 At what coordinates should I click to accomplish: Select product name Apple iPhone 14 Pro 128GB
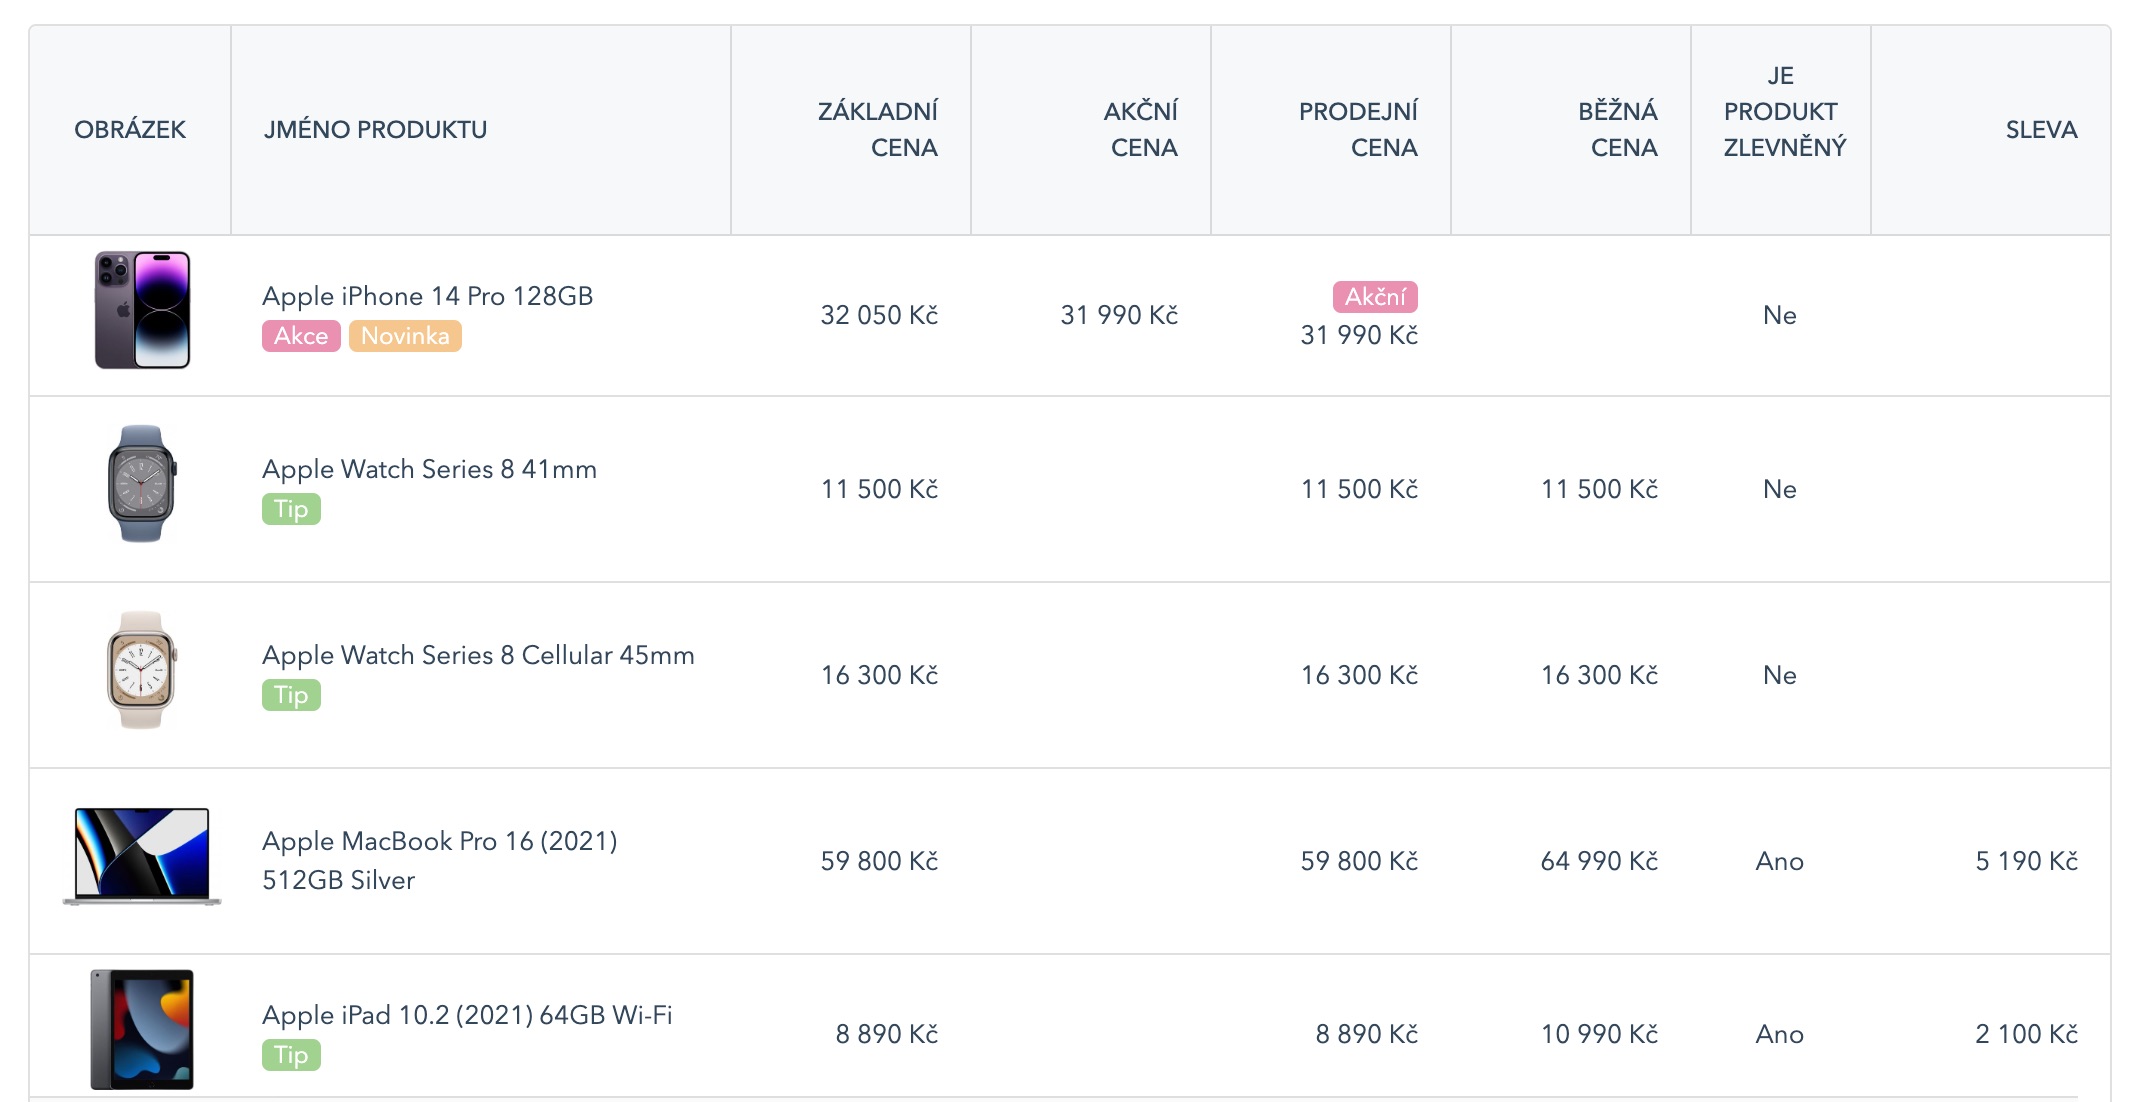pos(427,296)
